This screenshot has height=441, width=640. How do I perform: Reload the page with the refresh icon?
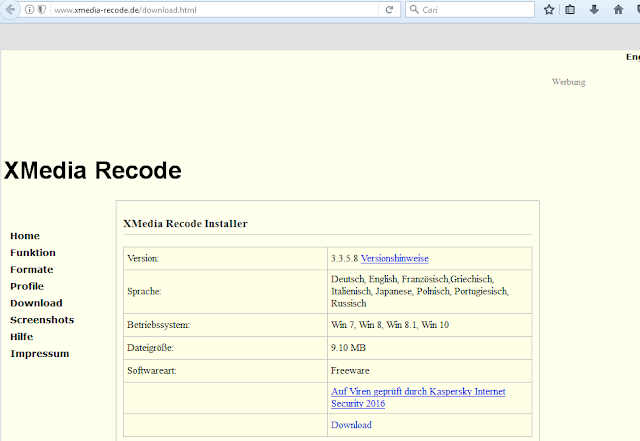389,9
